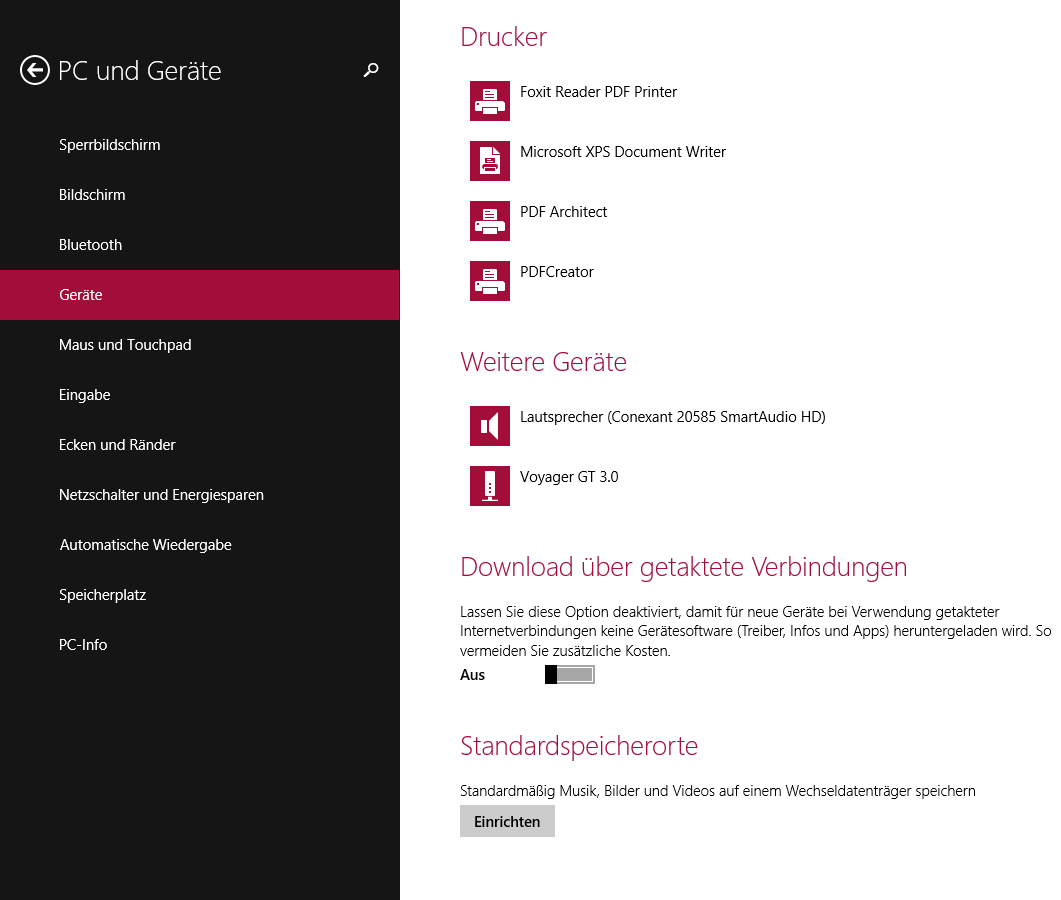
Task: Go to Bildschirm settings
Action: coord(92,195)
